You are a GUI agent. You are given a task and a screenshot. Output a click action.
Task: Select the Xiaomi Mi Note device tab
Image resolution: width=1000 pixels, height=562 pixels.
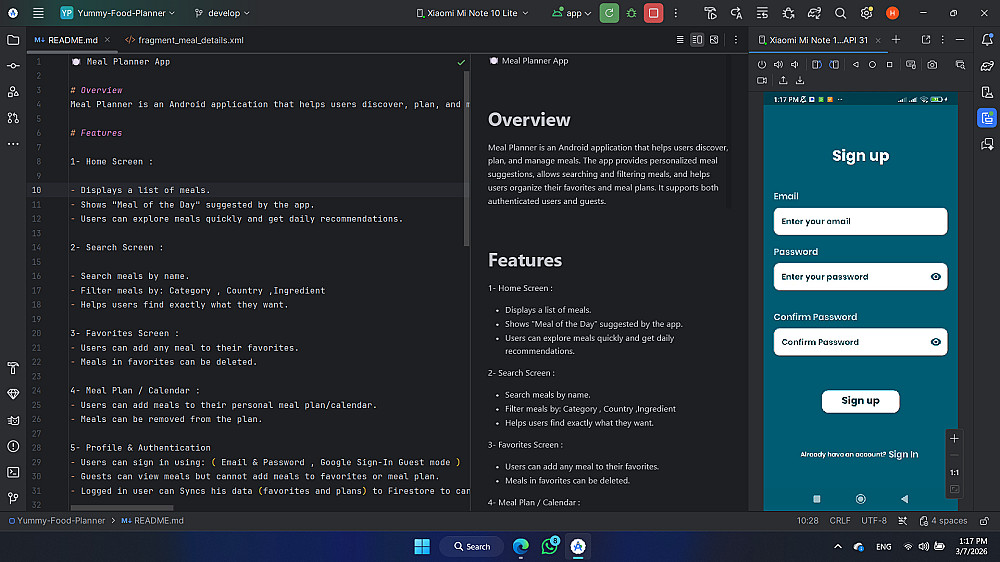818,40
